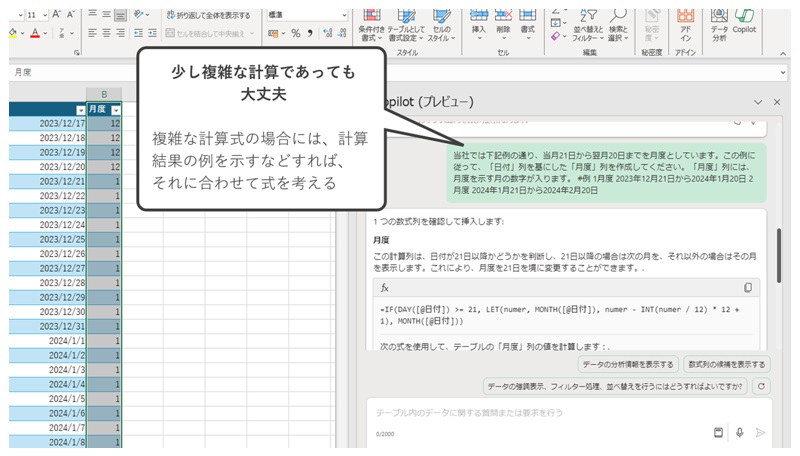Open 条件付き書式 conditional formatting menu
Viewport: 800px width, 456px height.
tap(371, 26)
